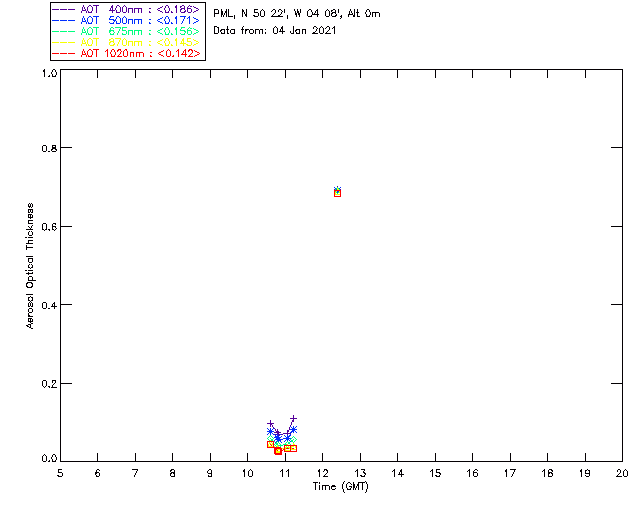
Task: Click the y-axis tick label 1.0
Action: 49,73
